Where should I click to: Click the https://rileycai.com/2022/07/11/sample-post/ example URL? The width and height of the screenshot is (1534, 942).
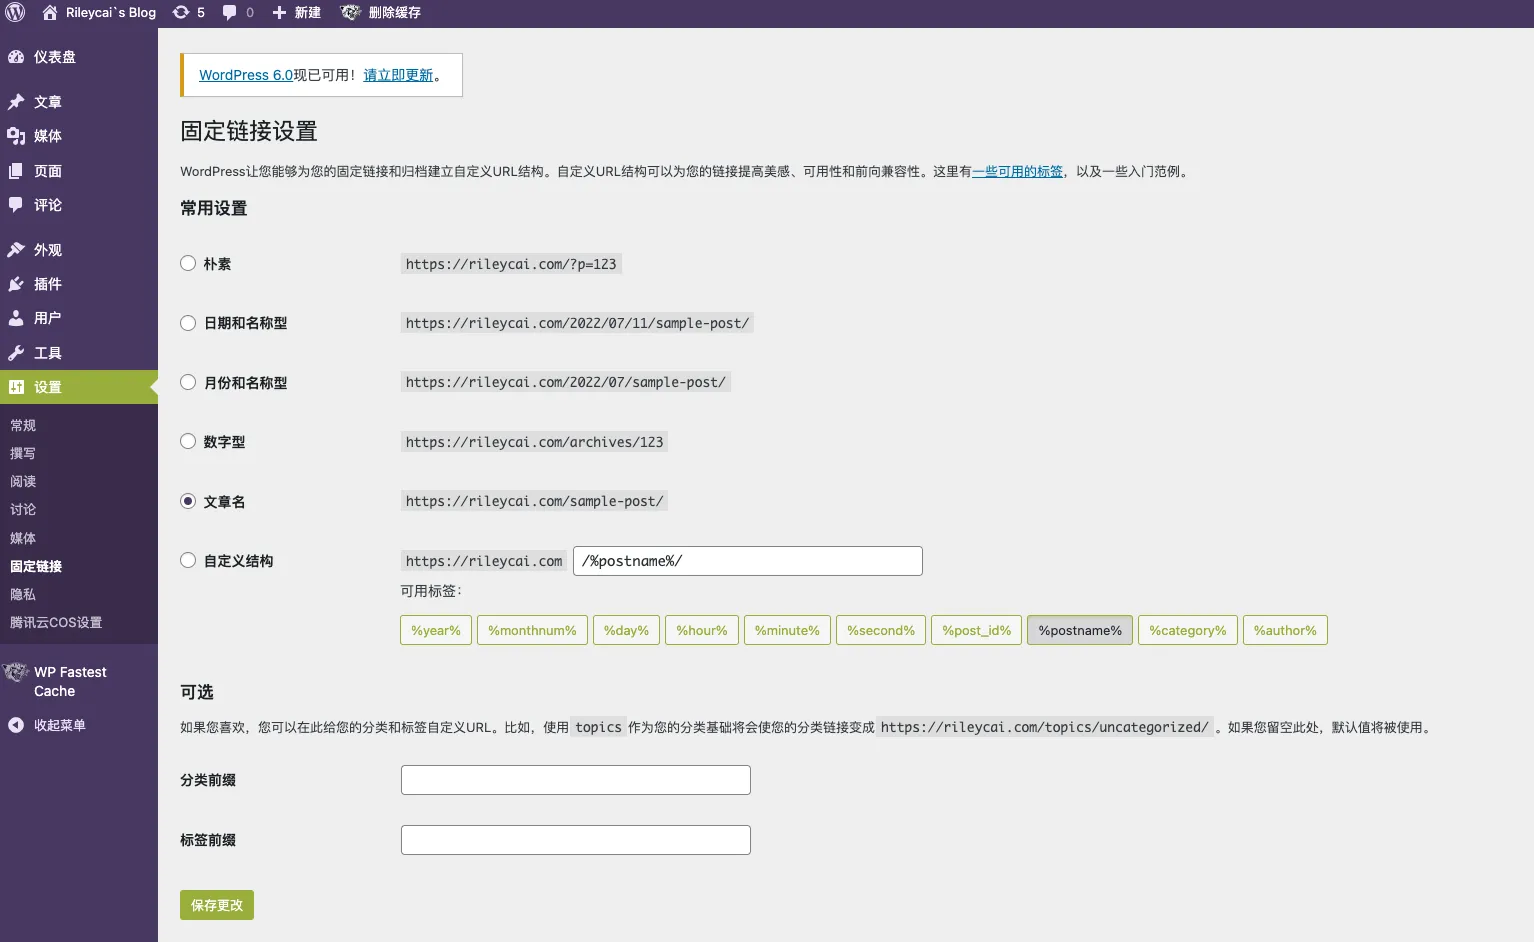[x=577, y=323]
